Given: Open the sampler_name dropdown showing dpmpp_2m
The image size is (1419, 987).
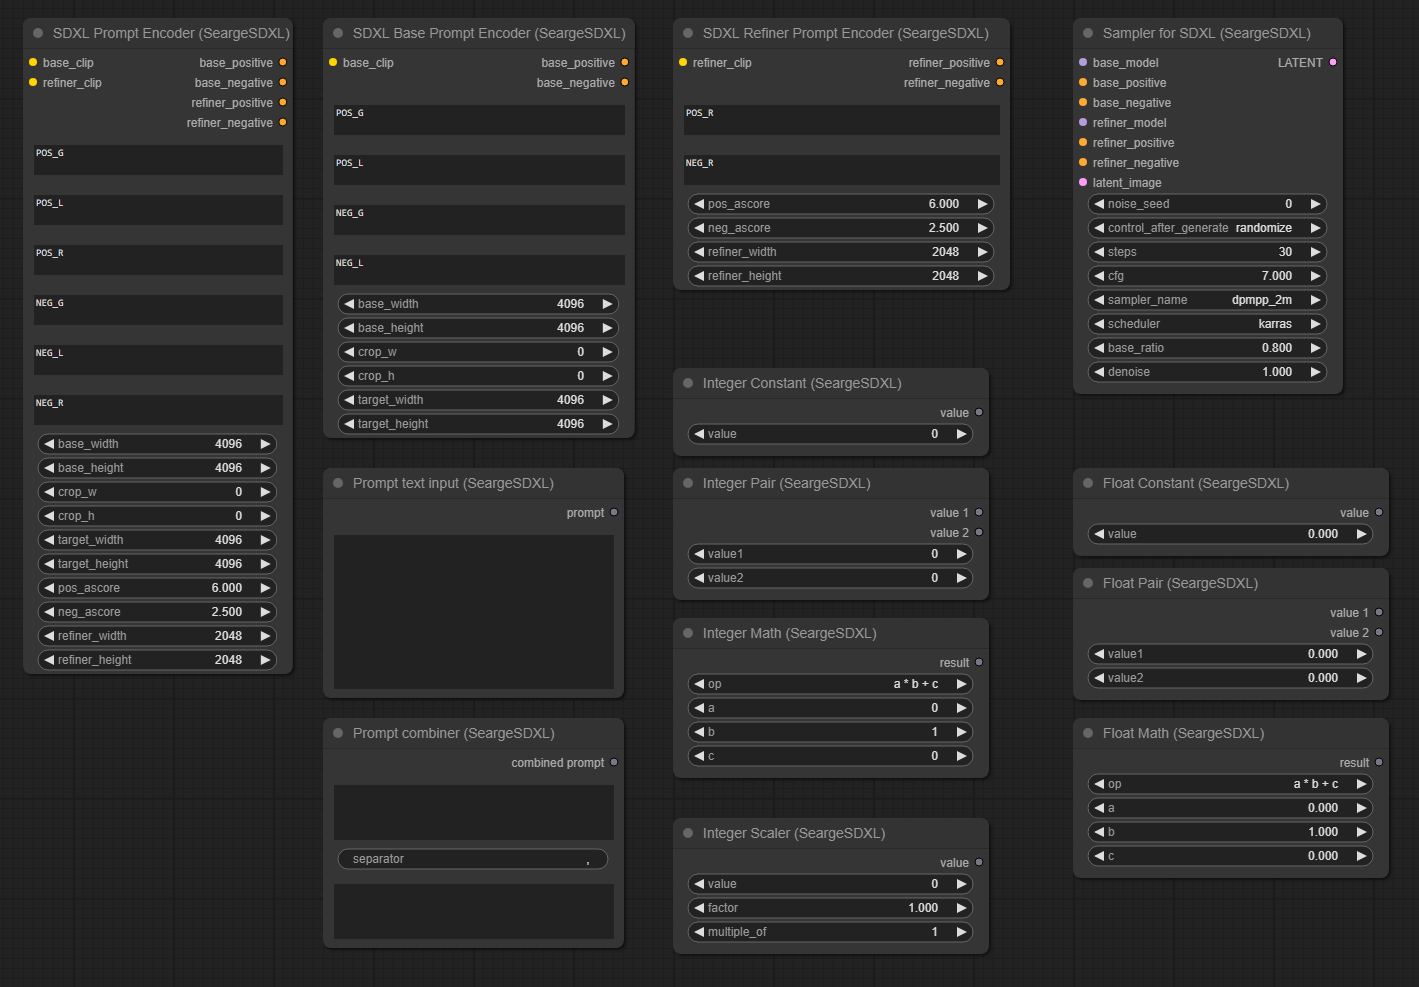Looking at the screenshot, I should 1207,300.
